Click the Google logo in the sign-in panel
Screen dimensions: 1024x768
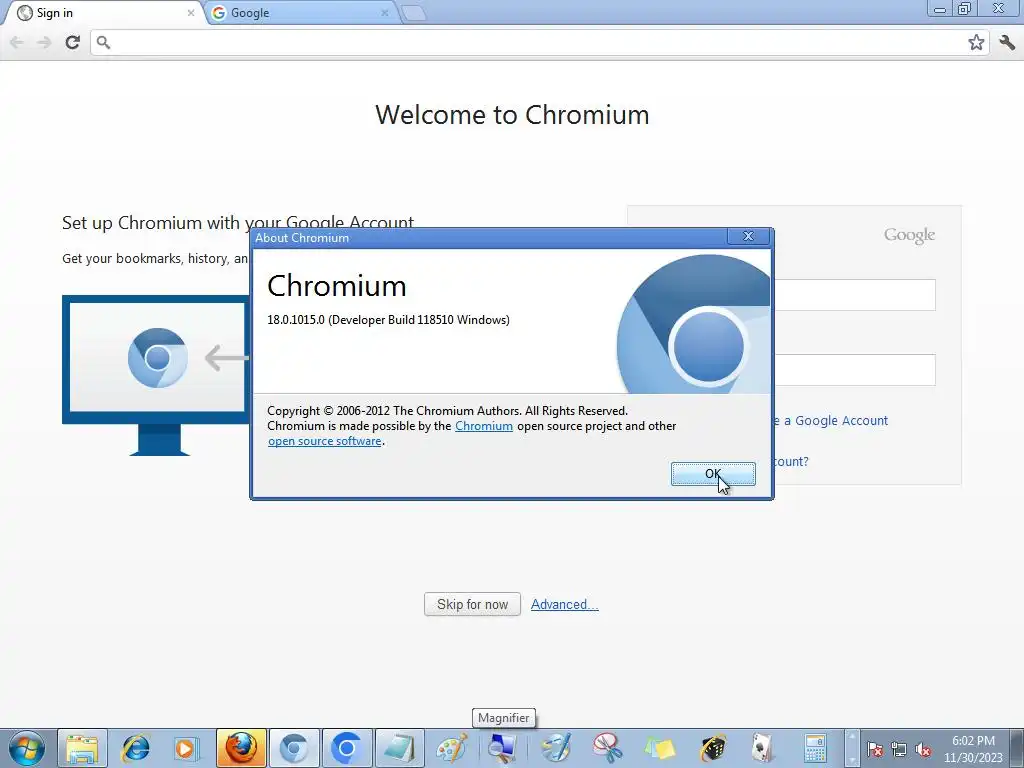point(909,235)
